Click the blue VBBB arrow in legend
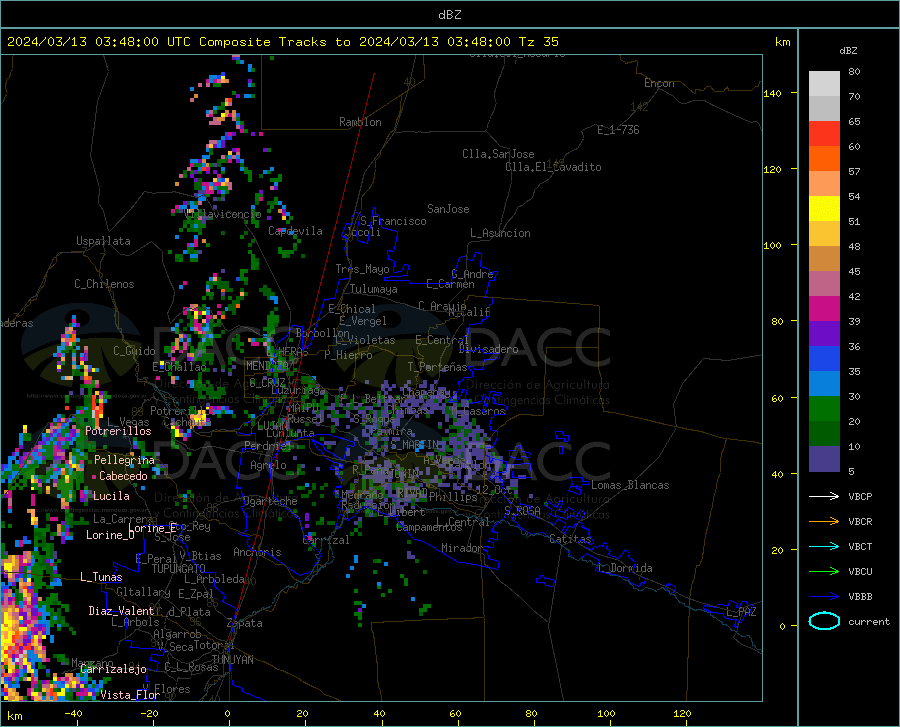900x727 pixels. point(824,596)
